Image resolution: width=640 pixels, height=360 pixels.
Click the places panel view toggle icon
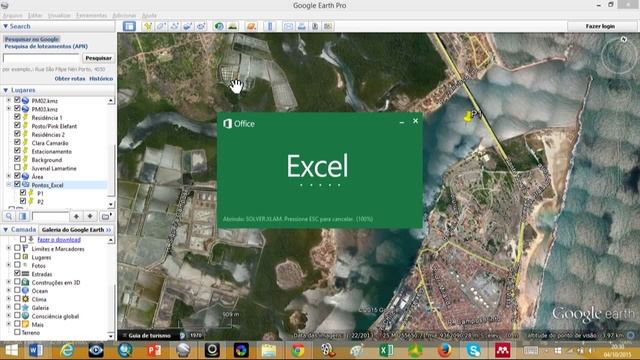(22, 216)
